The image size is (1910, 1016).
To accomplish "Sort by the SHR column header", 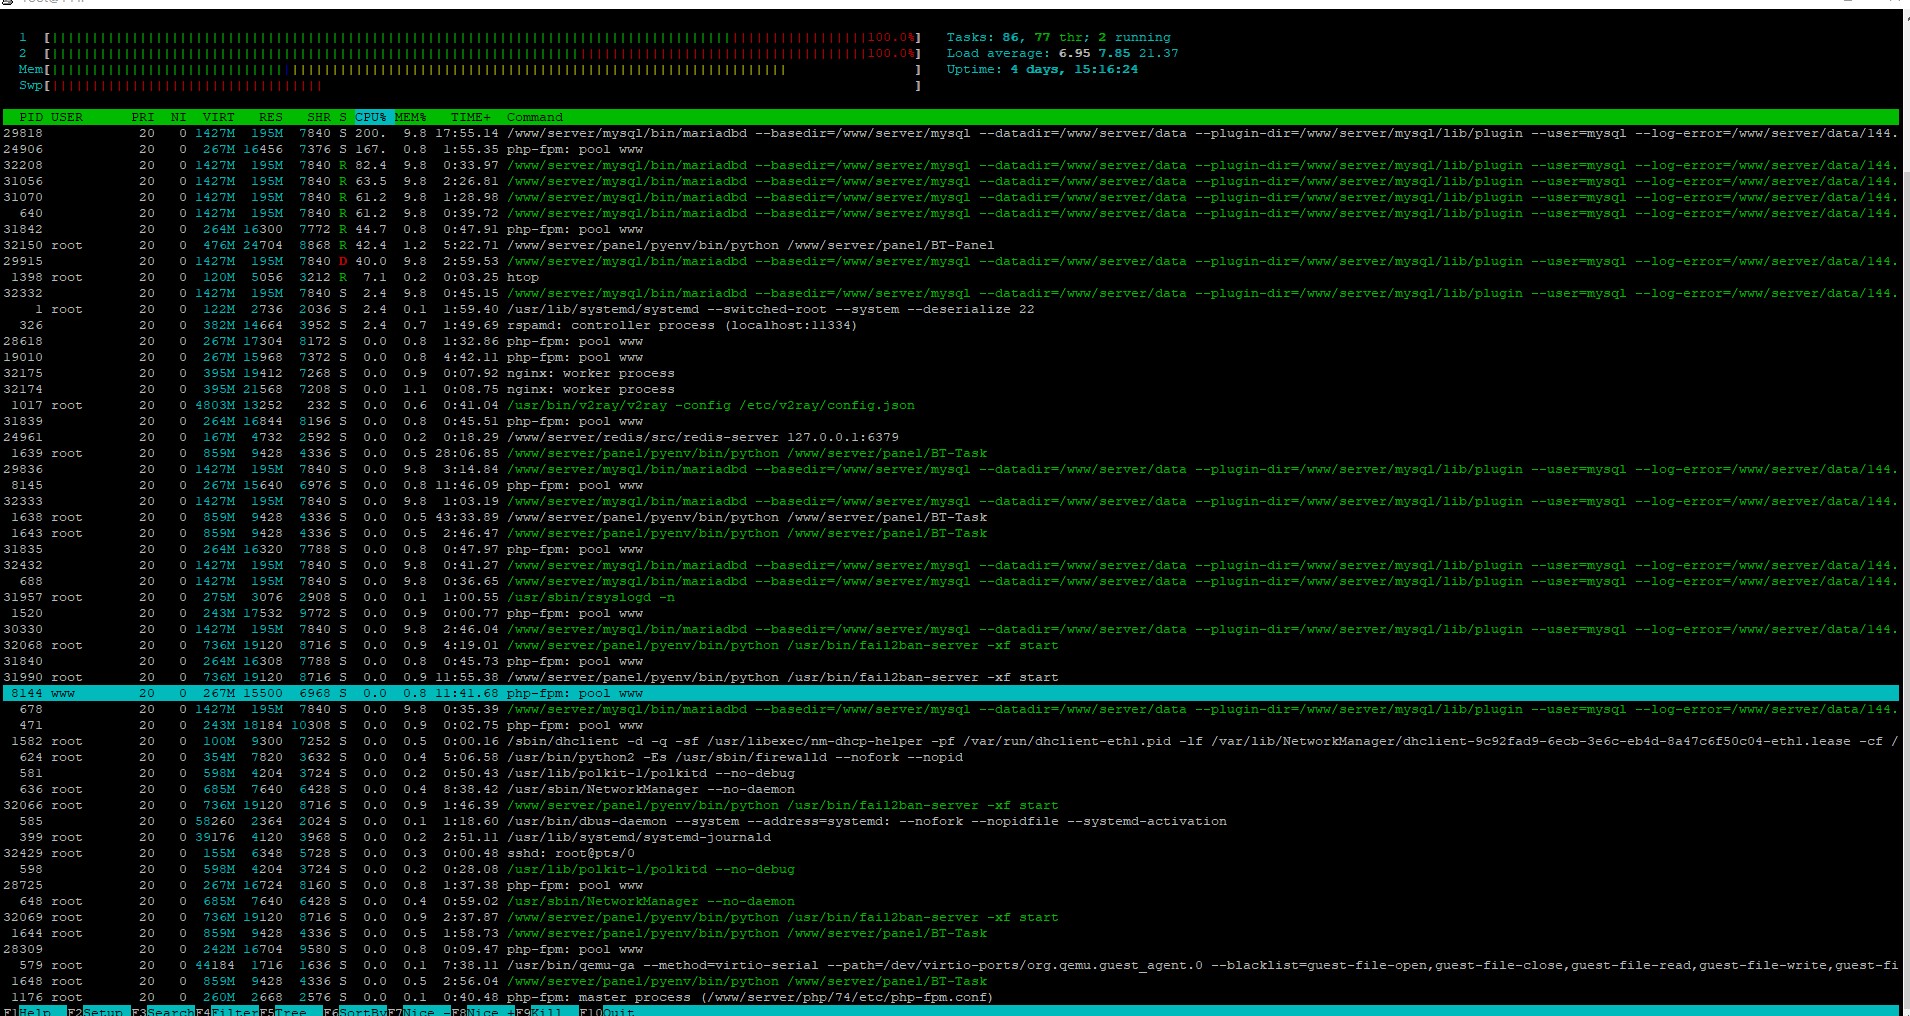I will point(319,117).
